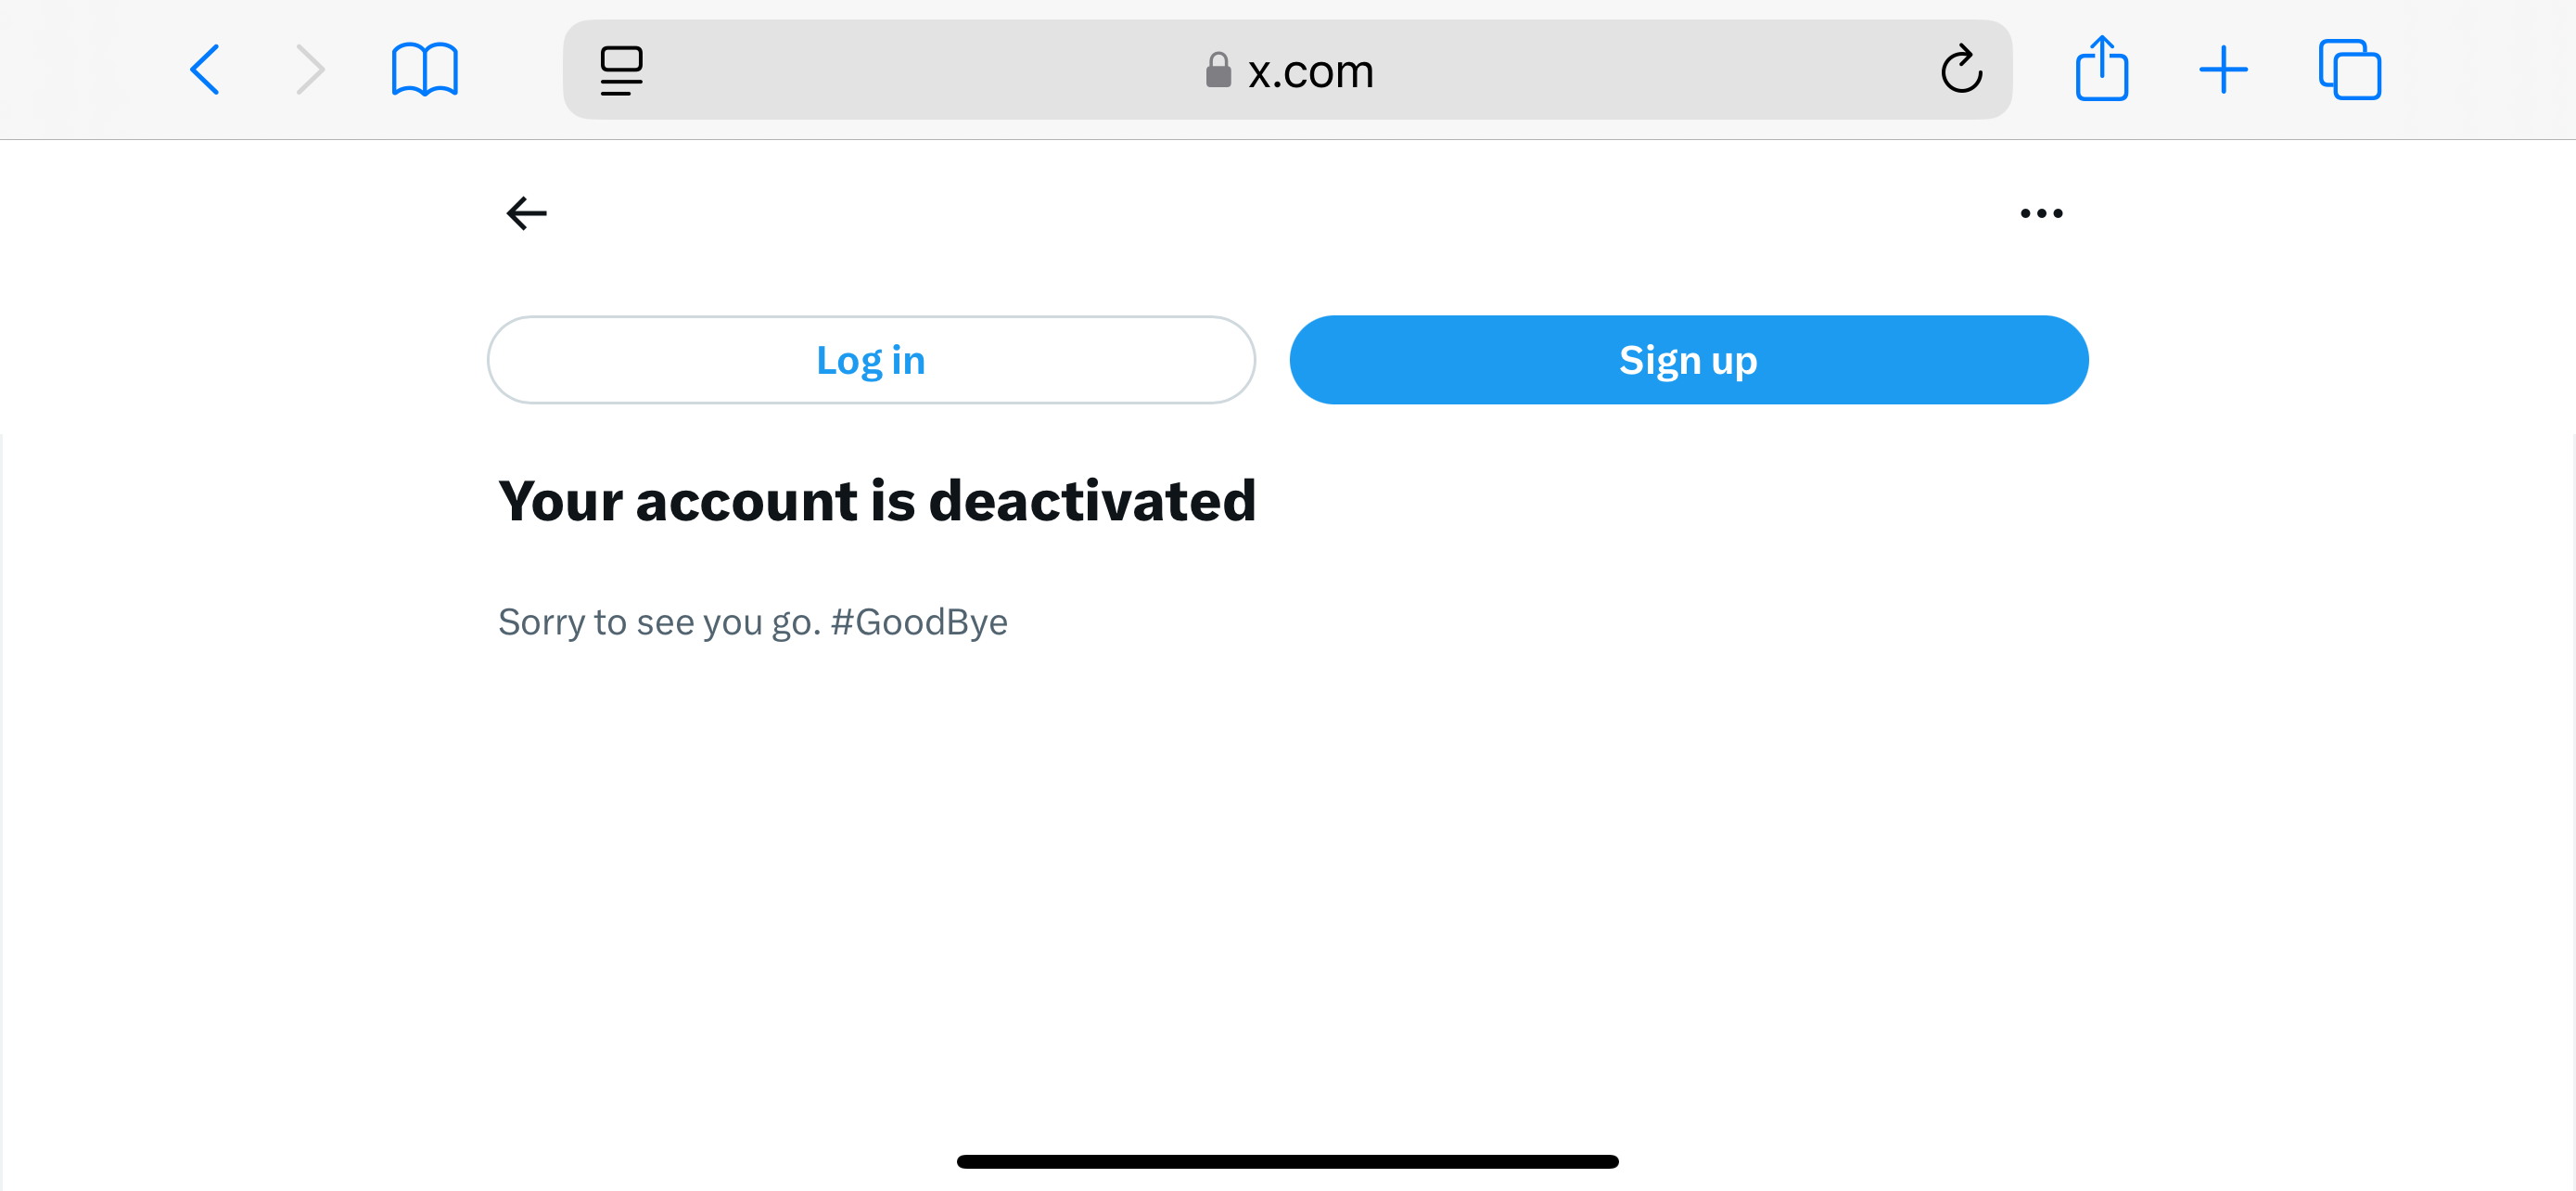The image size is (2576, 1191).
Task: Open the three-dot more options menu
Action: click(x=2041, y=213)
